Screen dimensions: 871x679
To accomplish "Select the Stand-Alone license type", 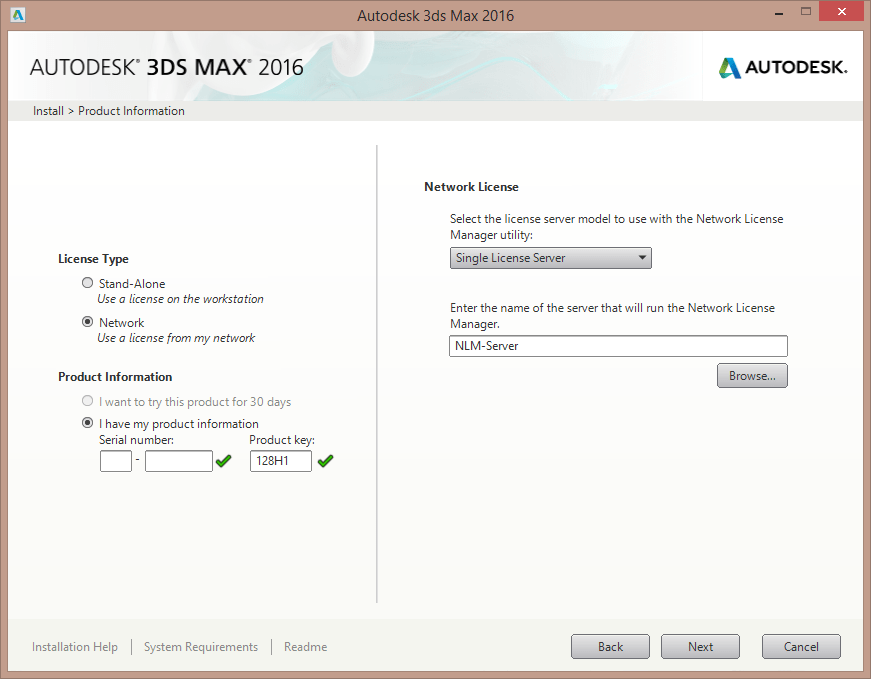I will pyautogui.click(x=88, y=284).
